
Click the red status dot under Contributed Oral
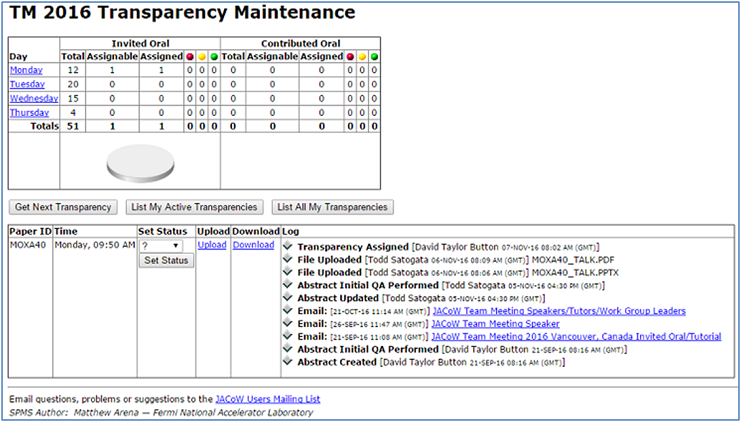350,57
